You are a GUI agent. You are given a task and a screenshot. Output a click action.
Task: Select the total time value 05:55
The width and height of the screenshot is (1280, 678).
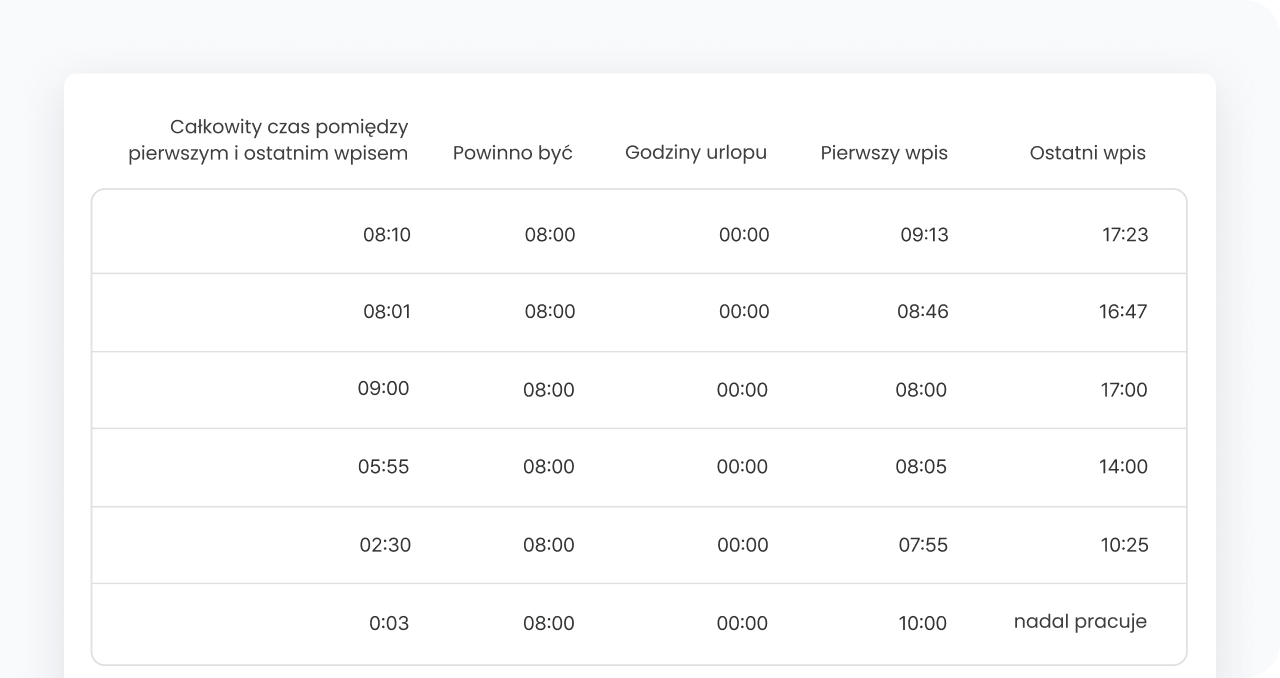pyautogui.click(x=384, y=467)
